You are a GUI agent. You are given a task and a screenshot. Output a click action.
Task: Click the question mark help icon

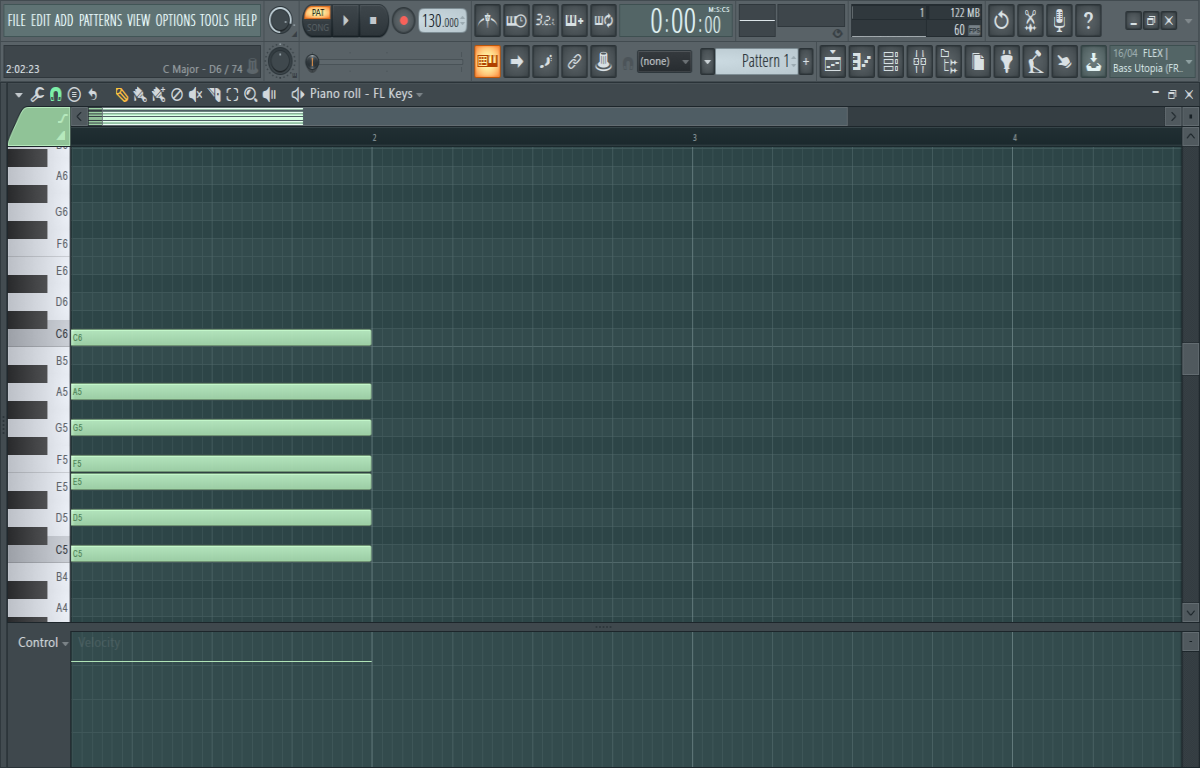point(1088,20)
